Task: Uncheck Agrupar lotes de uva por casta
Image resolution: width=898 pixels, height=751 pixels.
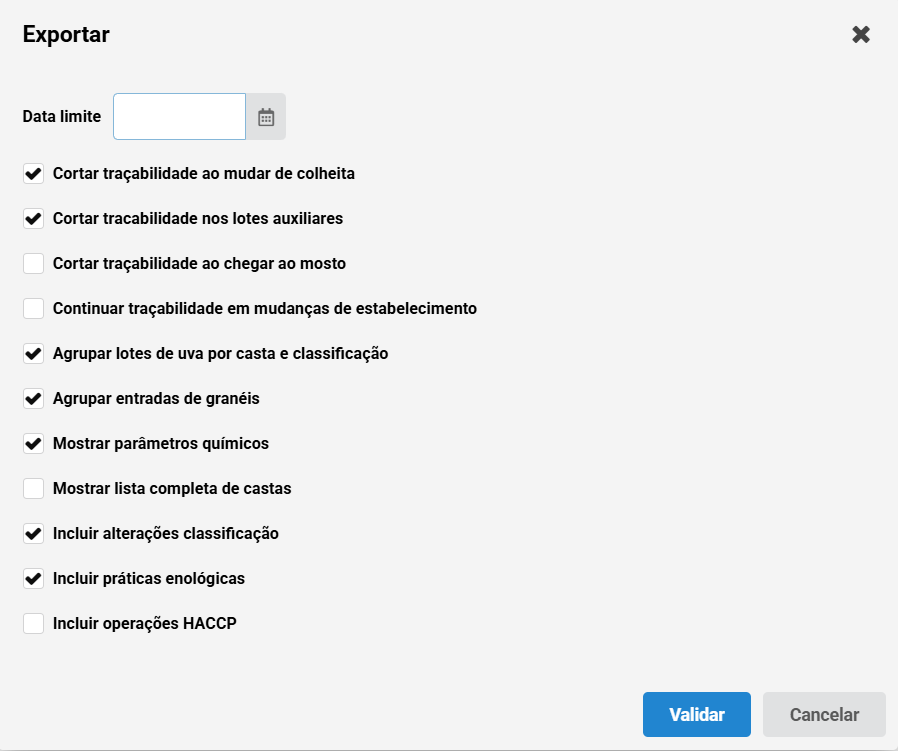Action: [x=33, y=353]
